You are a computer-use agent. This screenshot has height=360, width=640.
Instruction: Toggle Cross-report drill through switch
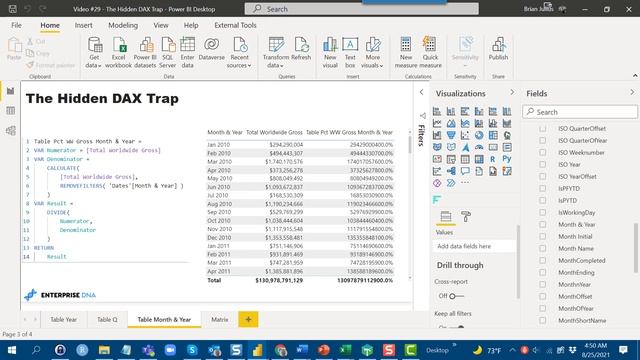[x=456, y=296]
